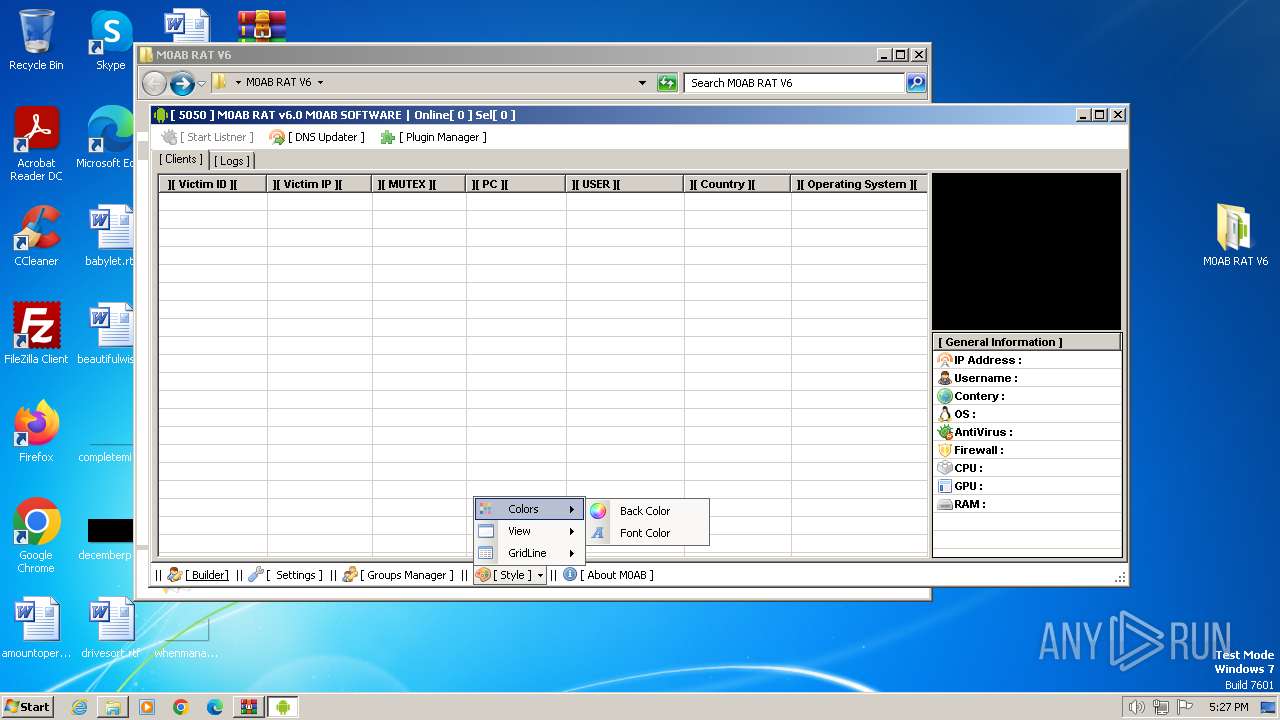Switch to the Clients tab

tap(181, 159)
